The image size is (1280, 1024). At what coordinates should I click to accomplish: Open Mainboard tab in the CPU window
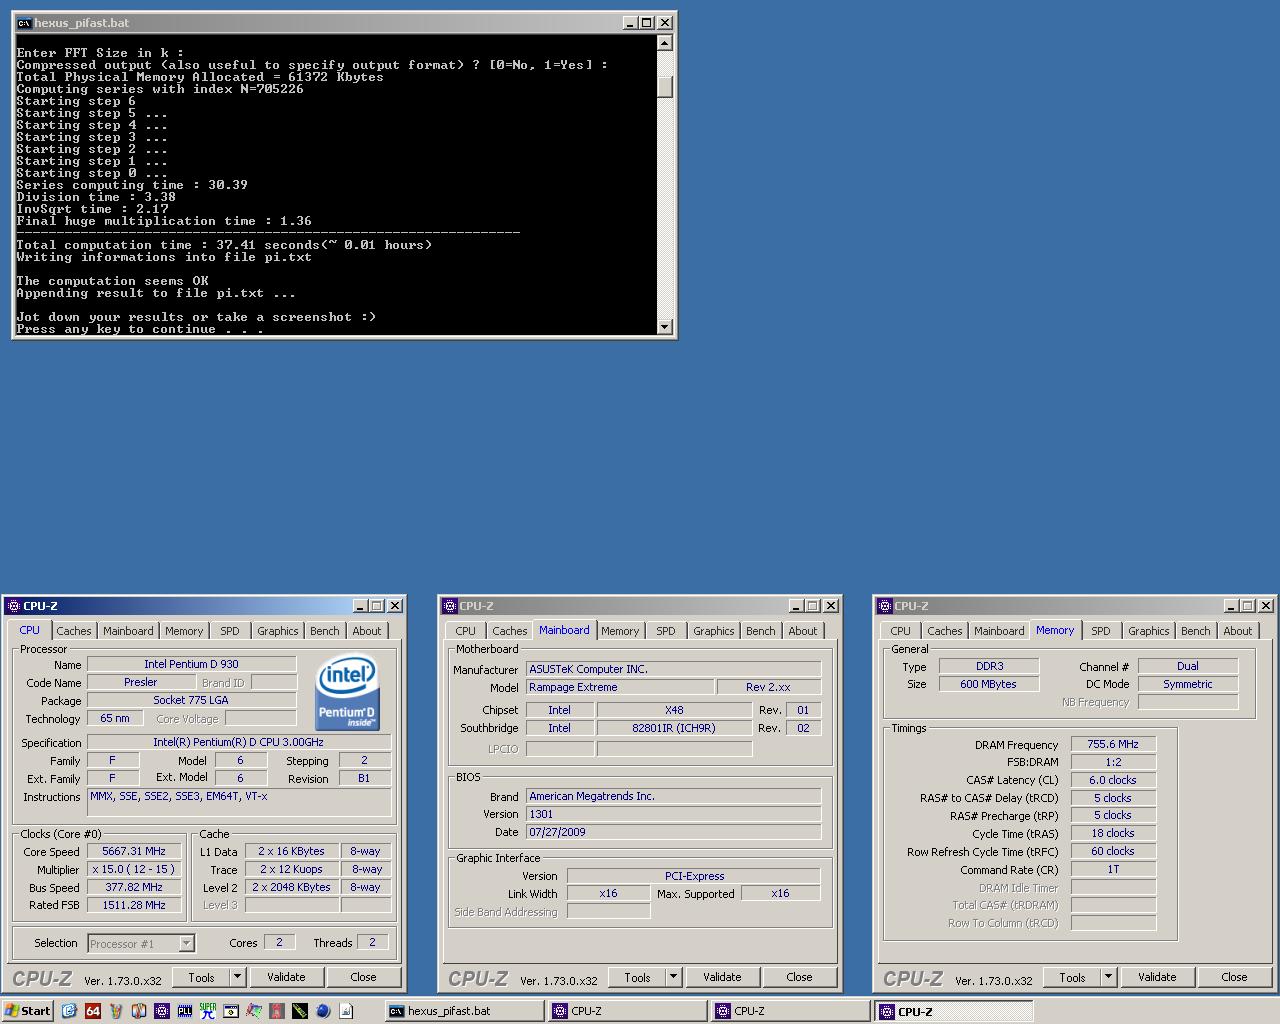click(x=128, y=631)
